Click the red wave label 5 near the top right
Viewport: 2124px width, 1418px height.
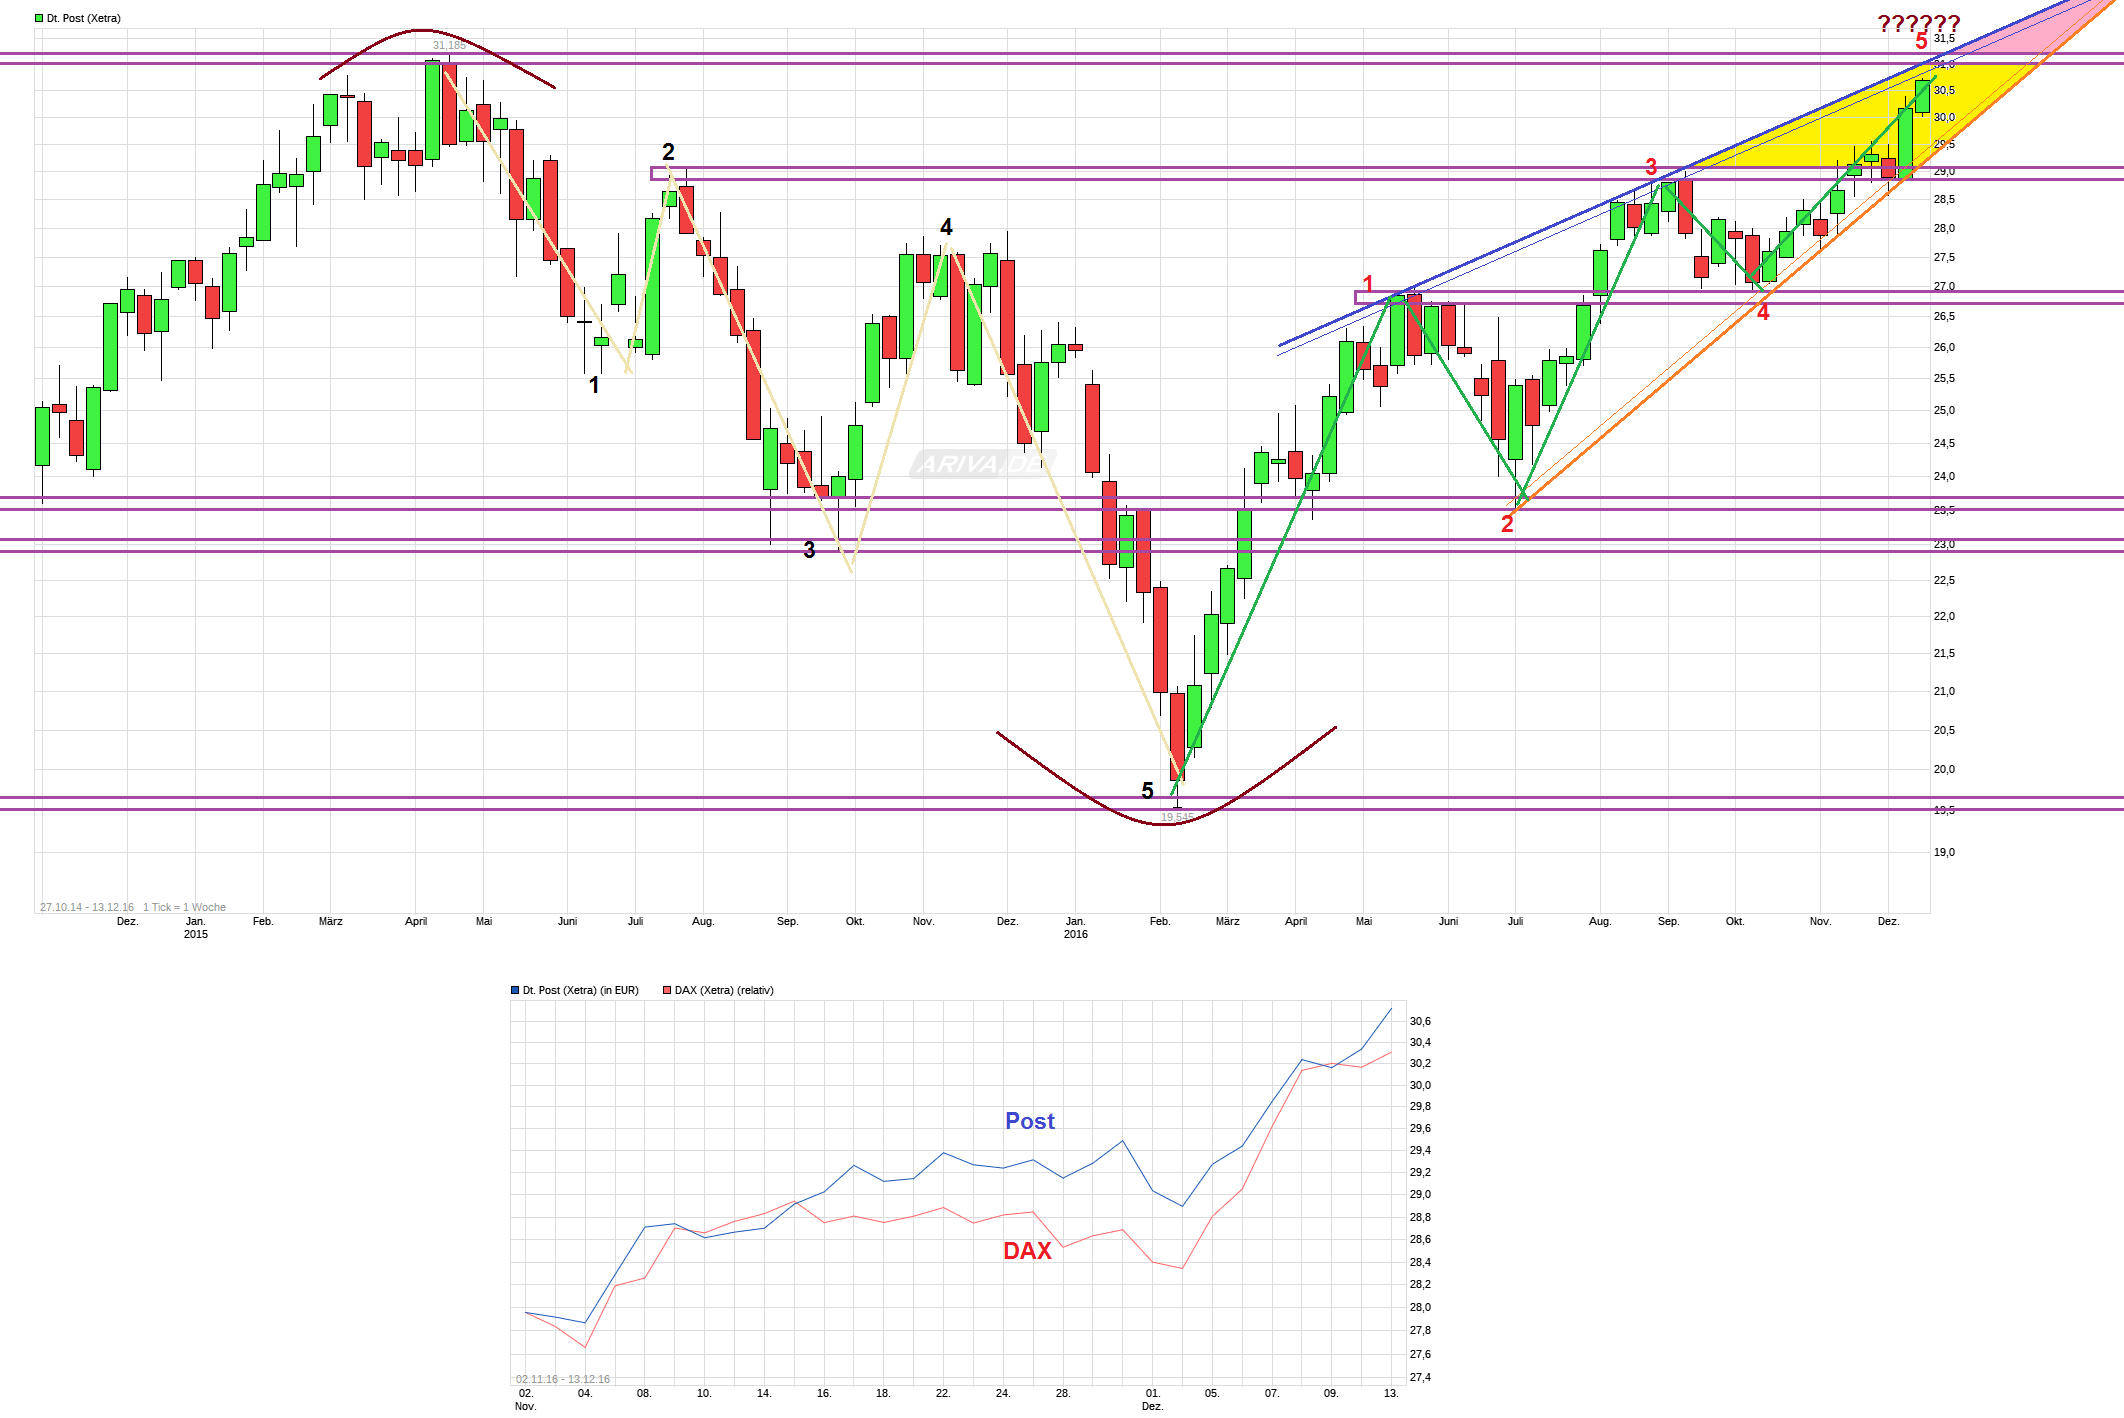coord(1921,42)
